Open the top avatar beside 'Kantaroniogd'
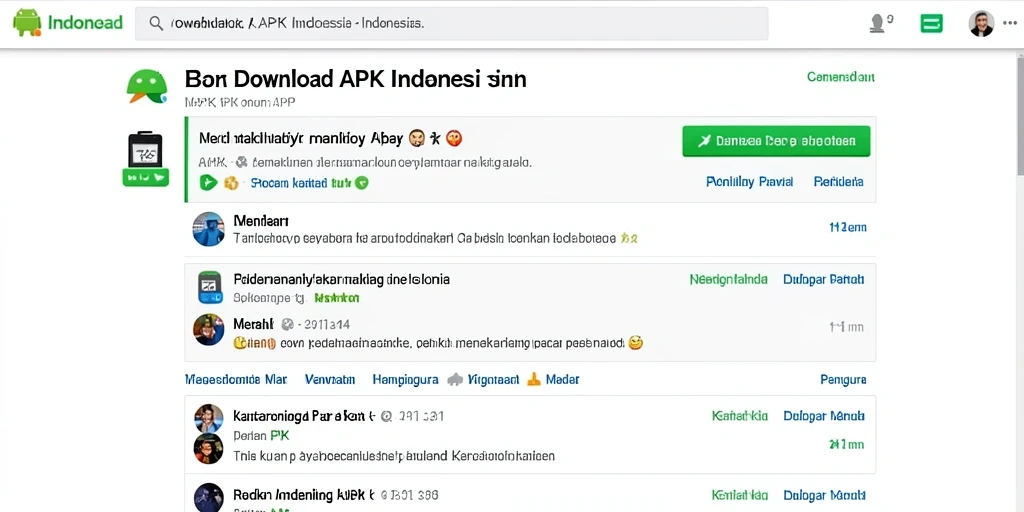This screenshot has width=1024, height=512. tap(208, 418)
